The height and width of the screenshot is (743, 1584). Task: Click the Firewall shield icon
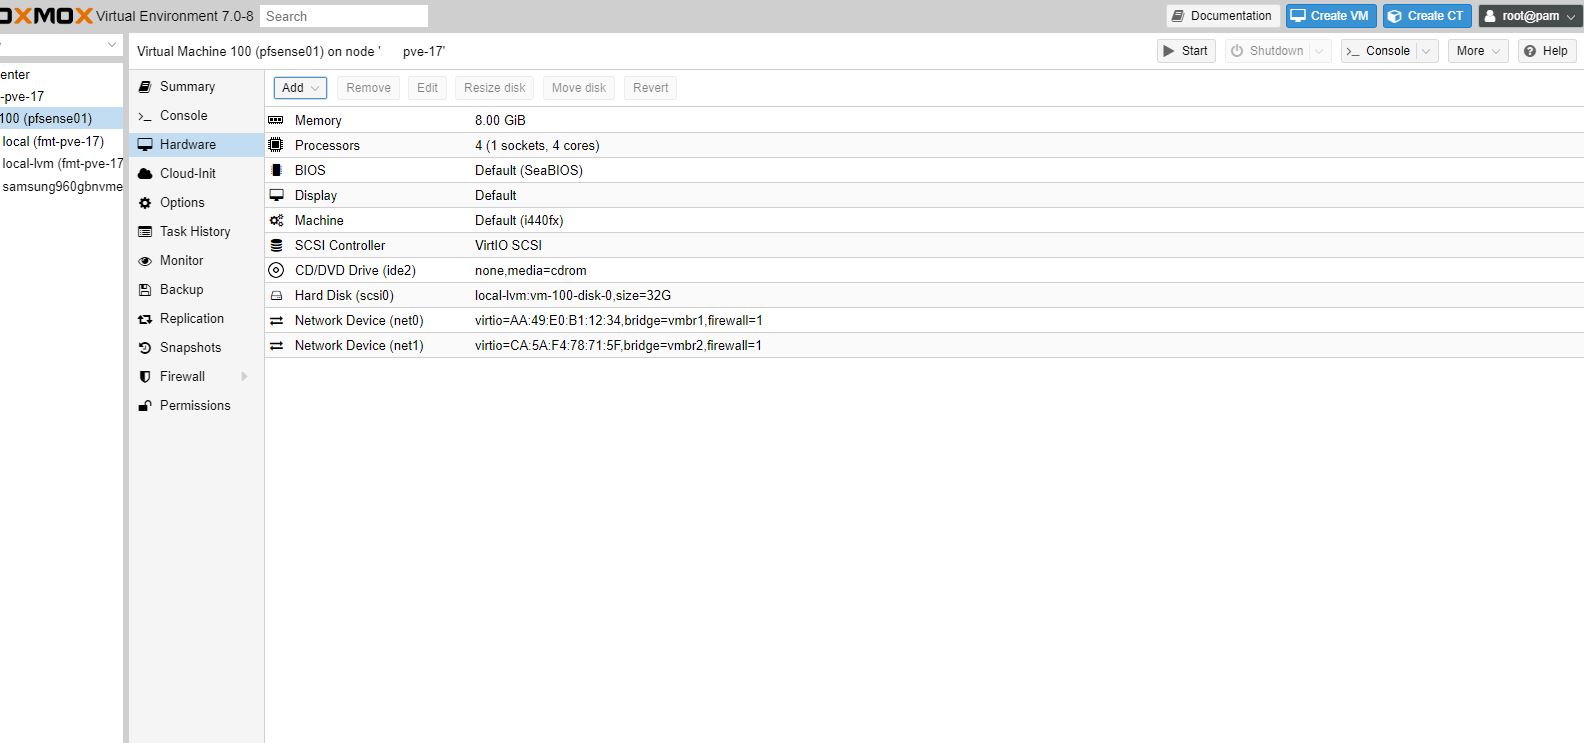(x=145, y=377)
